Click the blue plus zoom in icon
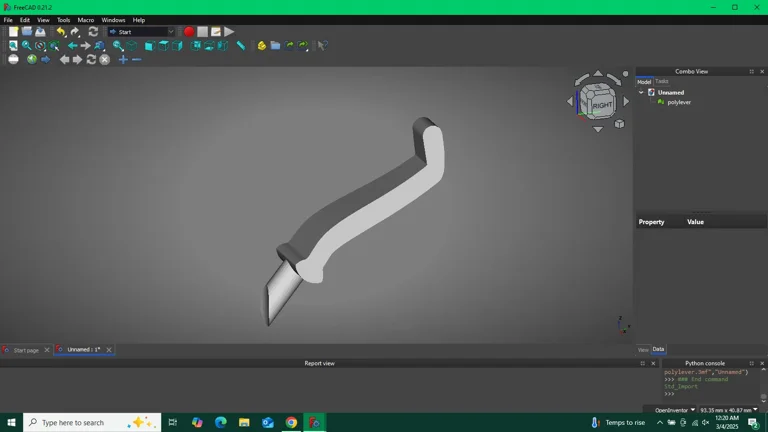 pyautogui.click(x=123, y=60)
